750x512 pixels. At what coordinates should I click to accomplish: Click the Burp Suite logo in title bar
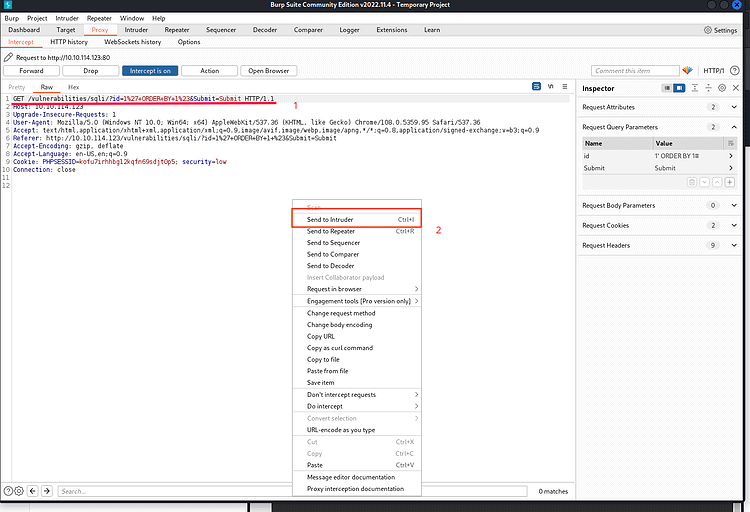7,5
